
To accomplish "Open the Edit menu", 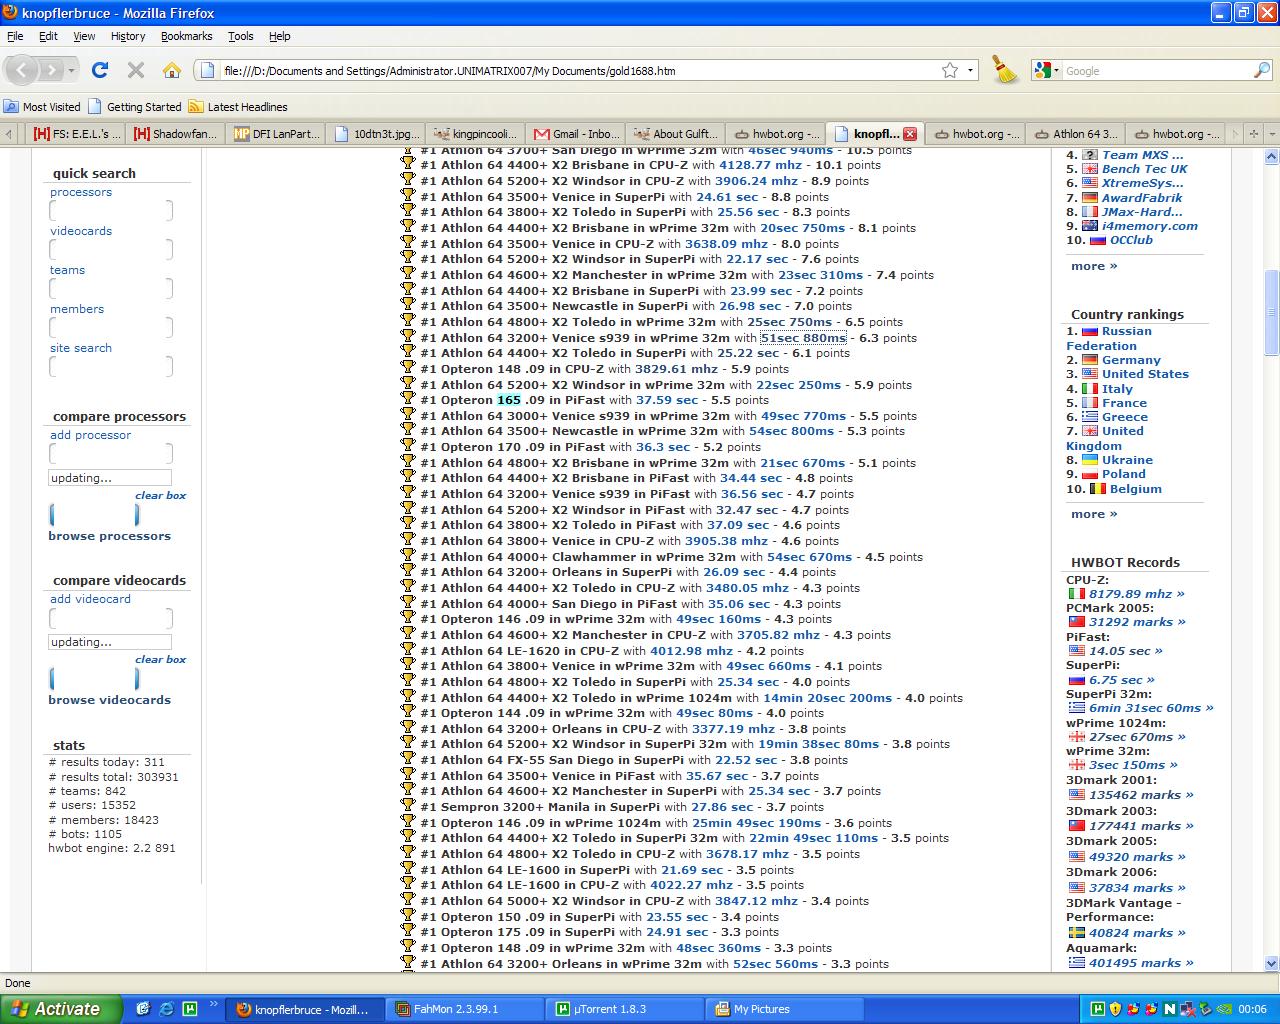I will (x=48, y=36).
